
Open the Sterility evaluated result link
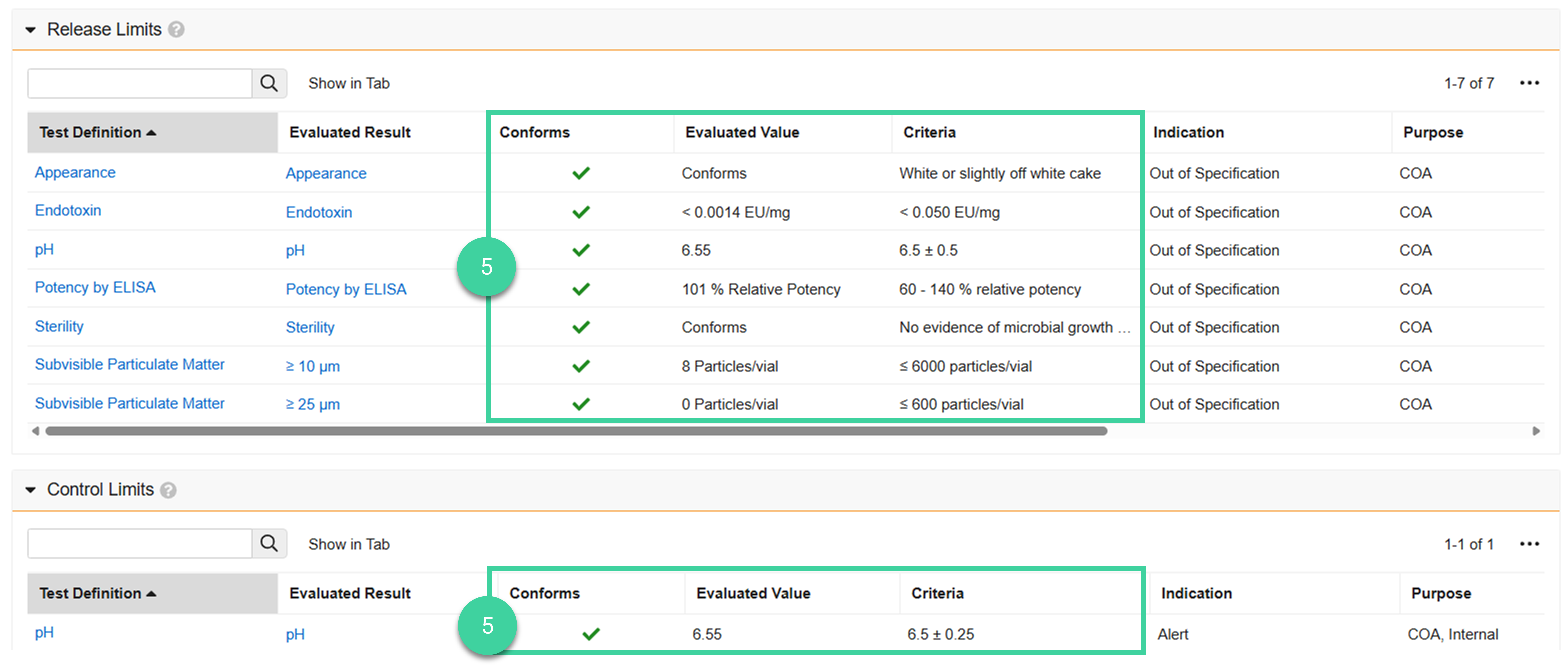[310, 328]
